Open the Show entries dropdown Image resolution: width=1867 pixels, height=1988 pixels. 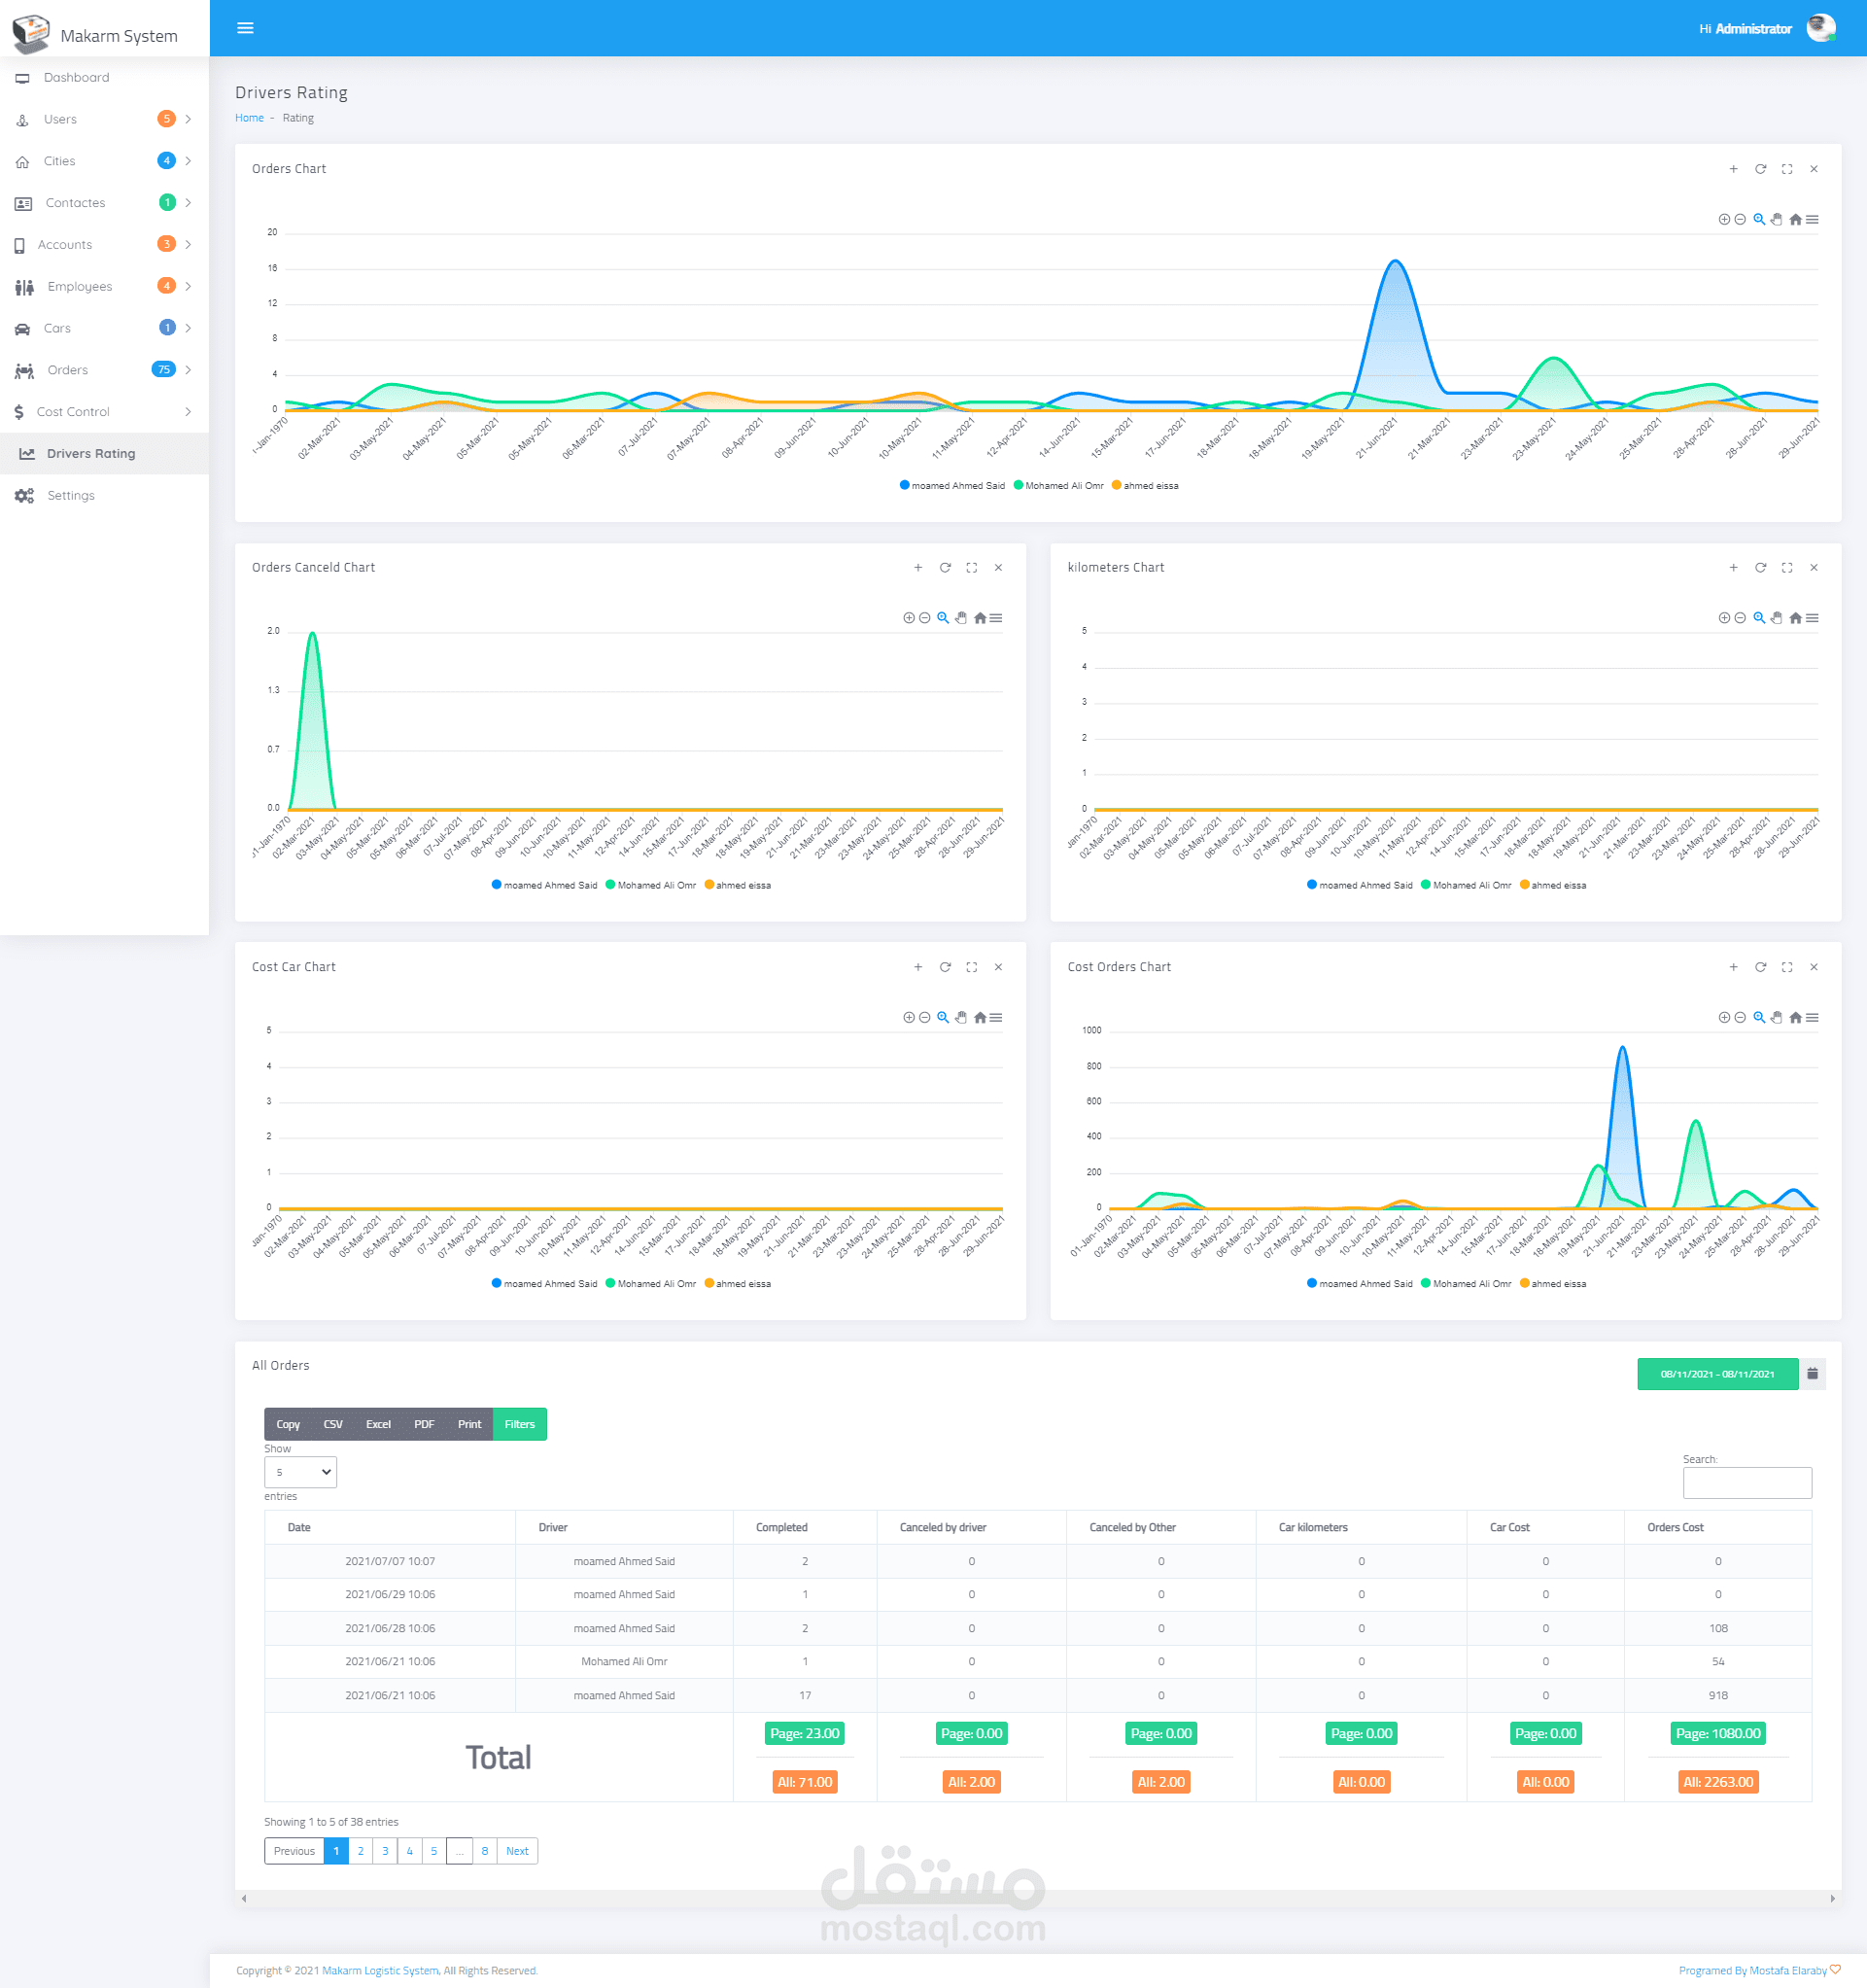(x=300, y=1472)
